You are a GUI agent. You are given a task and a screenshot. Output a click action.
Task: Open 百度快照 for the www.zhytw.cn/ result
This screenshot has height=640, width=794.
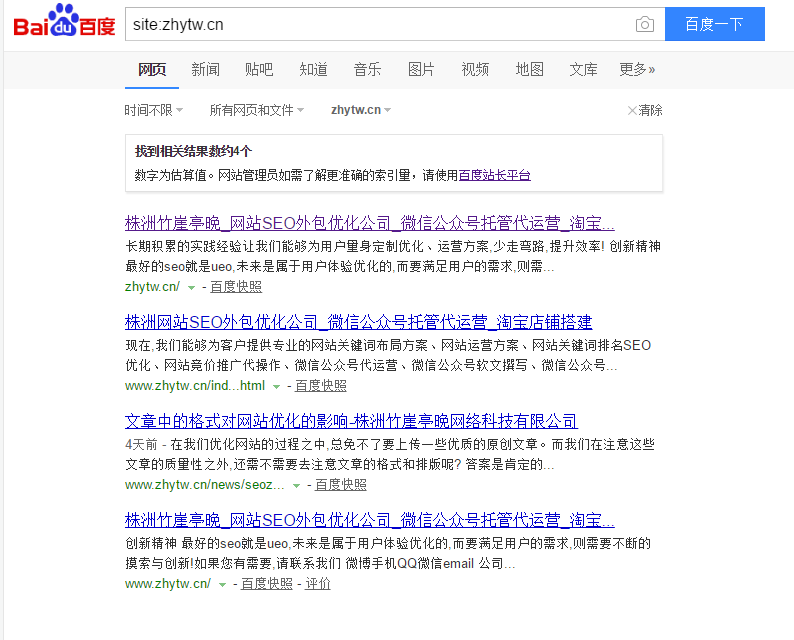pyautogui.click(x=267, y=584)
